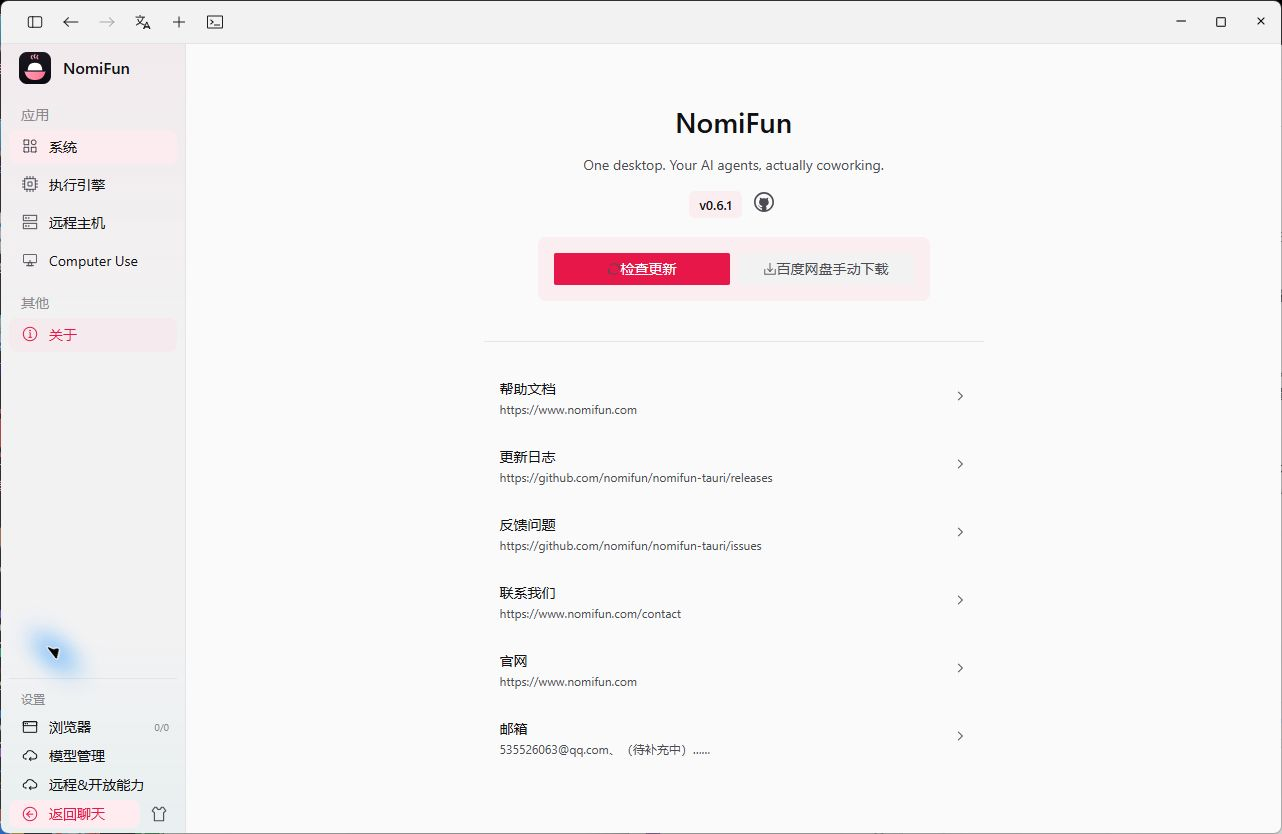This screenshot has height=834, width=1282.
Task: Toggle the sidebar panel icon
Action: pos(35,22)
